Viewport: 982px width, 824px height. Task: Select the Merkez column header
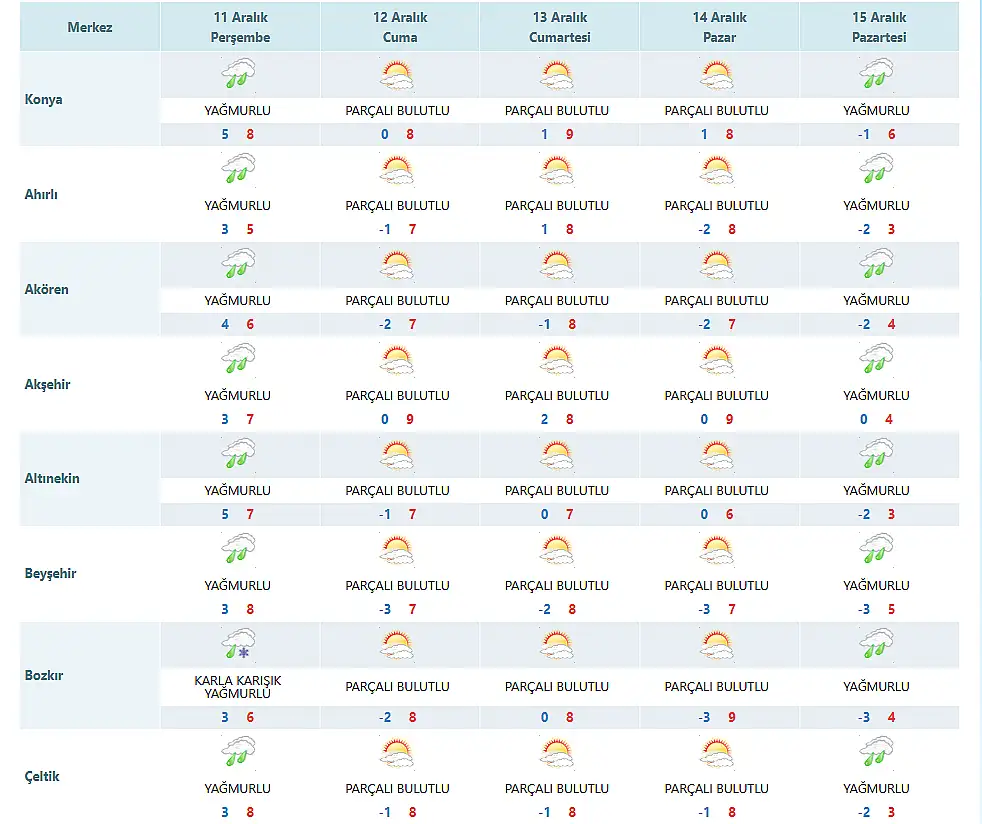pos(90,27)
